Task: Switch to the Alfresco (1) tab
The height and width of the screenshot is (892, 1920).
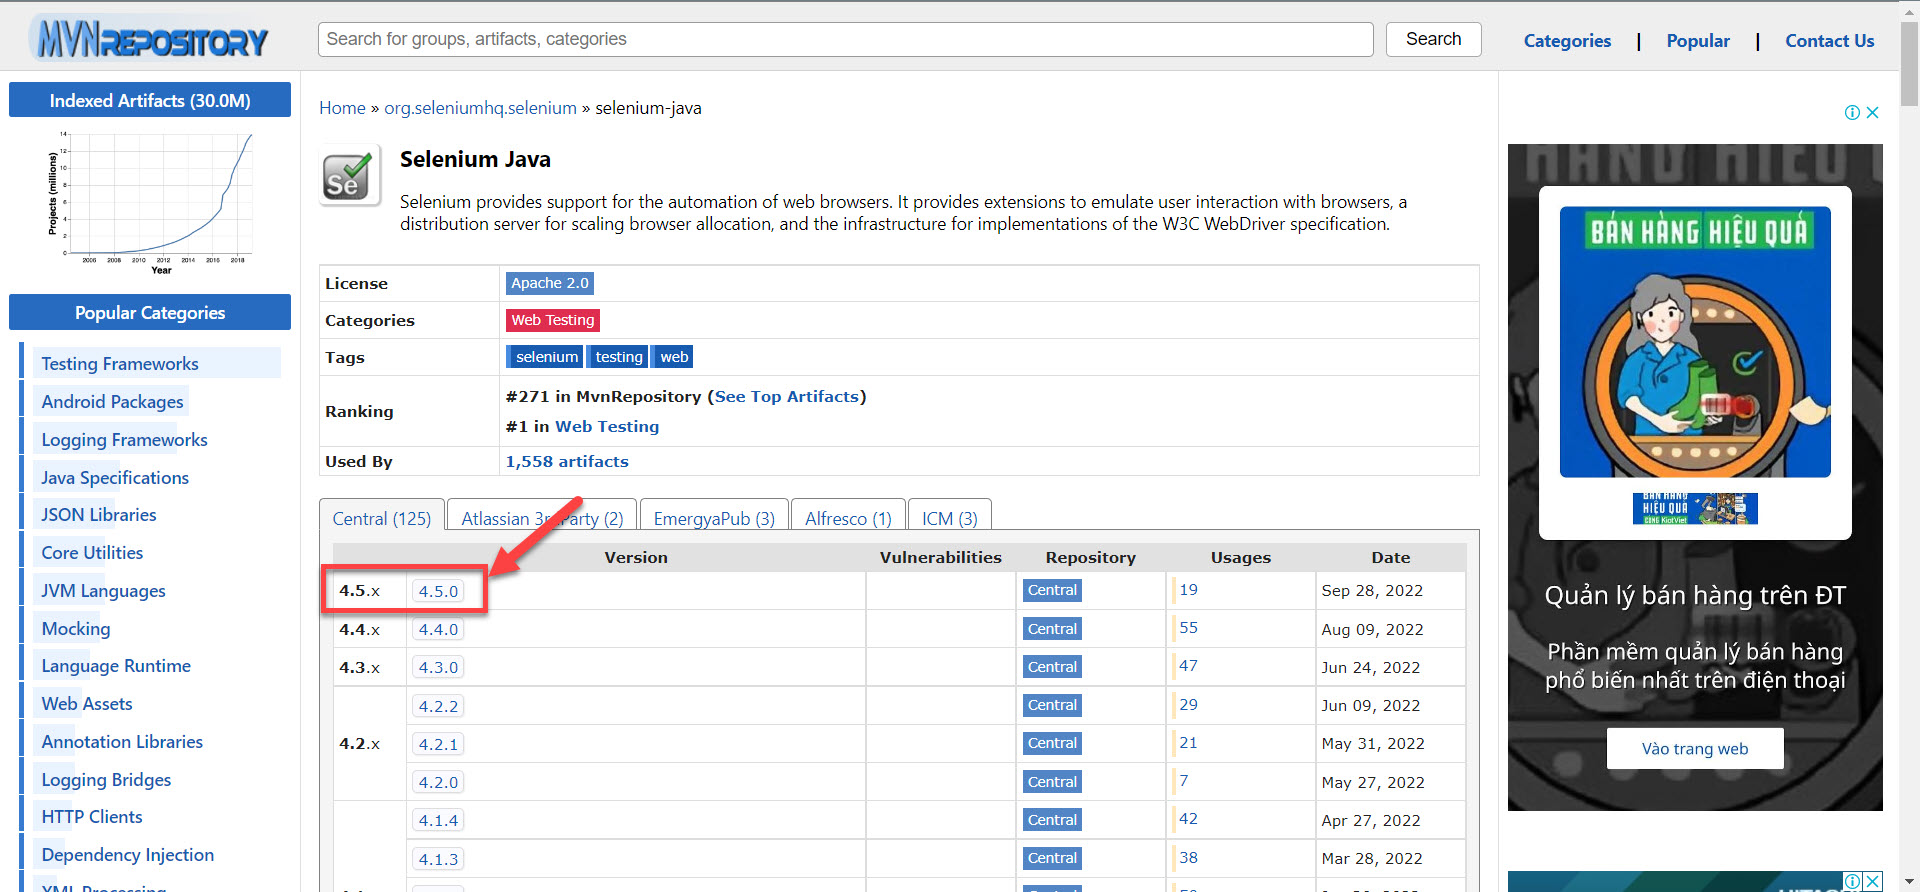Action: tap(848, 518)
